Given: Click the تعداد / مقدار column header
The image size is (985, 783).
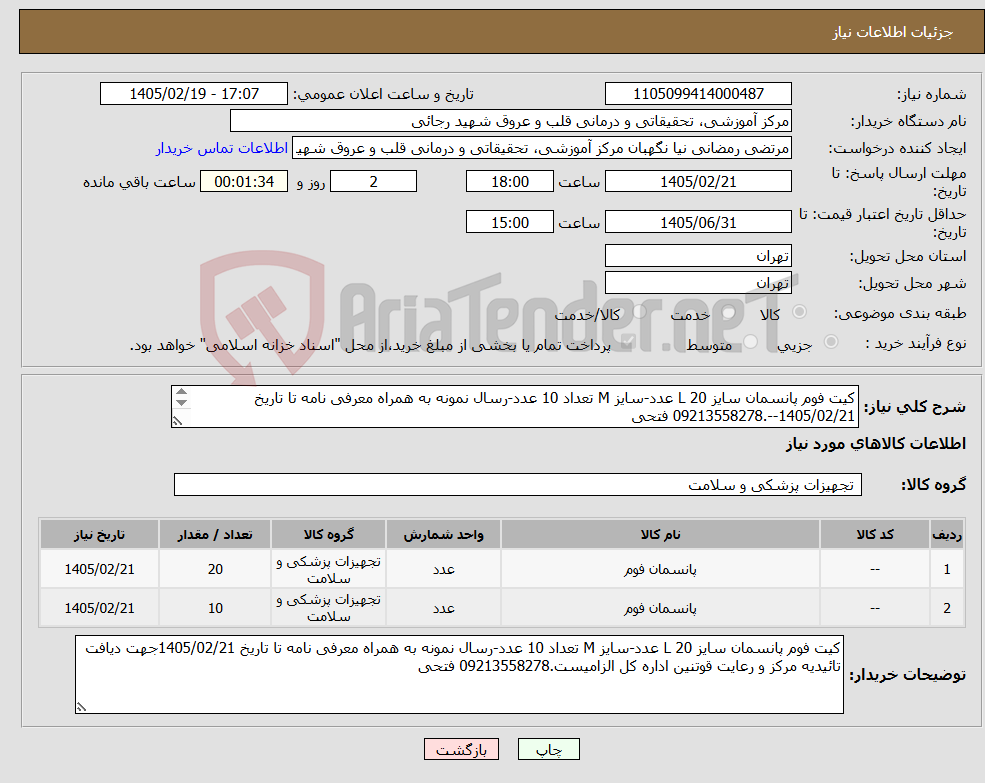Looking at the screenshot, I should click(x=215, y=534).
